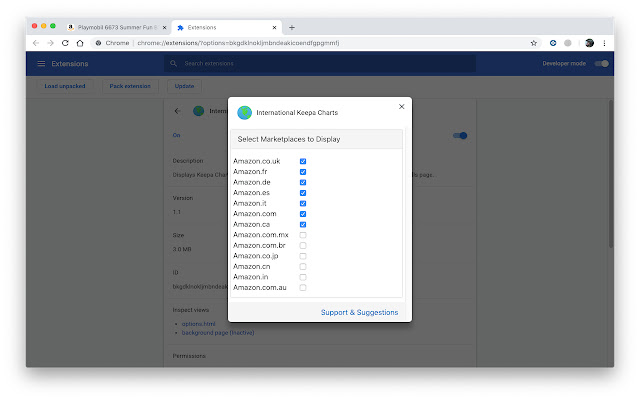Select the Extensions browser tab

225,27
